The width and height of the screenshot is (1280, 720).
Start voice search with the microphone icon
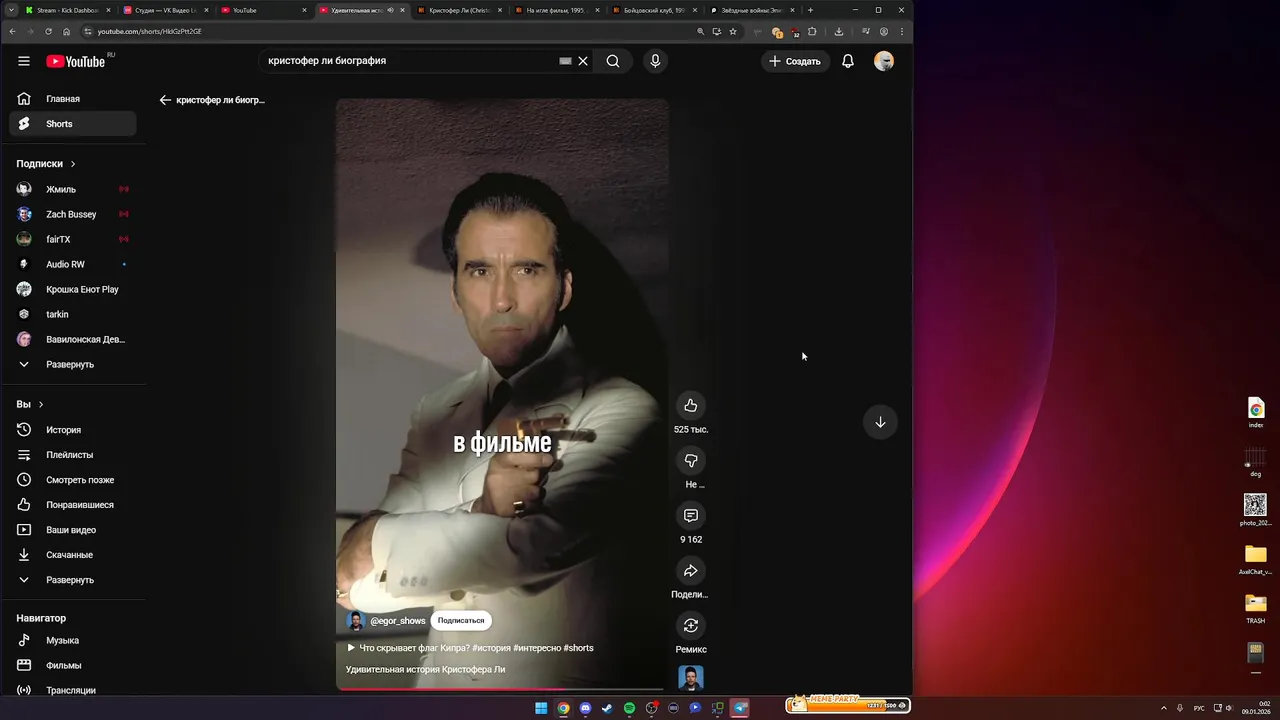655,61
